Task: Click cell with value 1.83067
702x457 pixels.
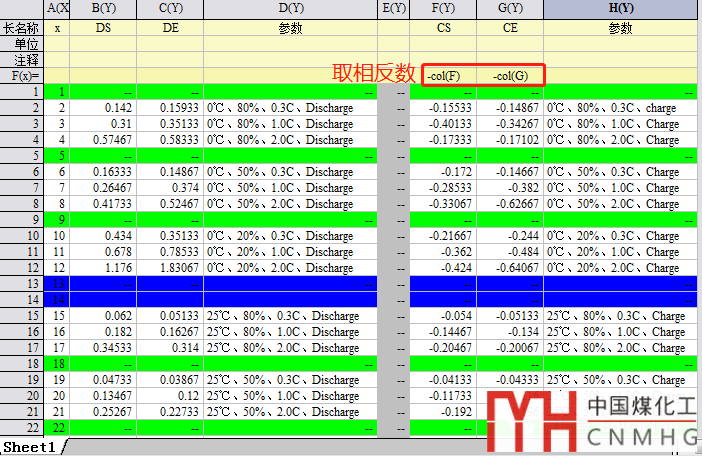Action: tap(170, 267)
